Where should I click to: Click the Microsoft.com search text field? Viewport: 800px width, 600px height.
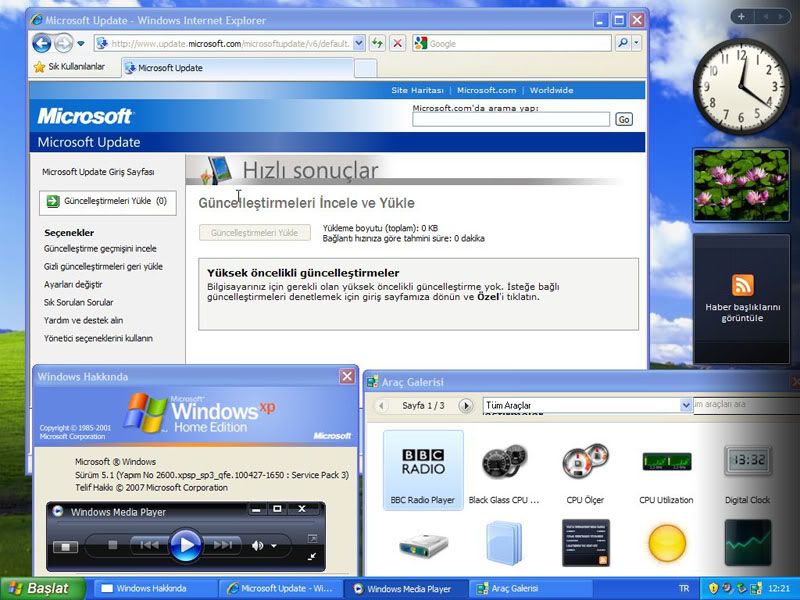coord(511,119)
